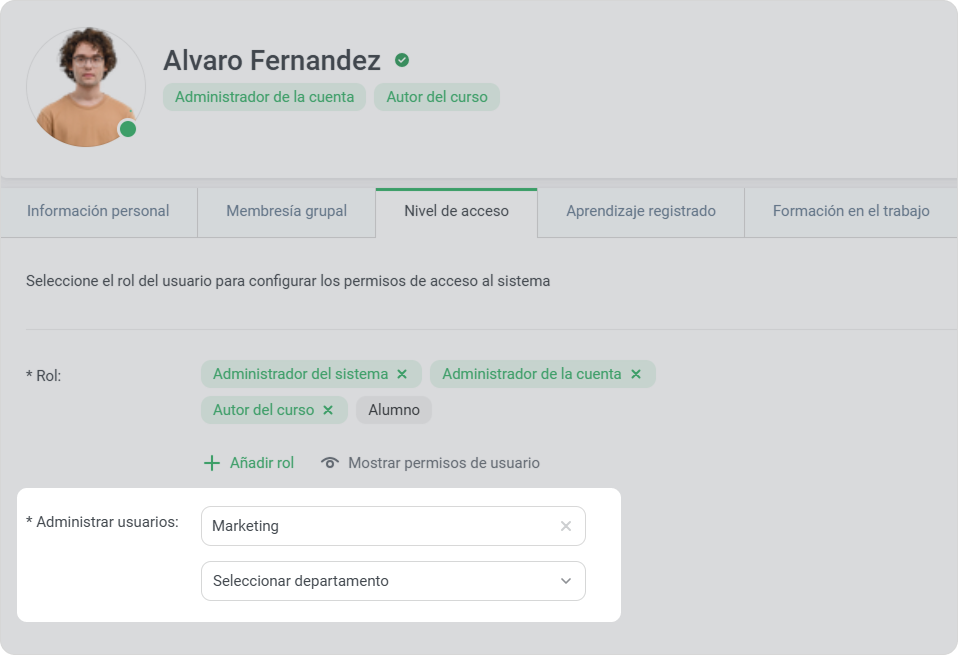Click the Añadir rol link

[x=261, y=463]
